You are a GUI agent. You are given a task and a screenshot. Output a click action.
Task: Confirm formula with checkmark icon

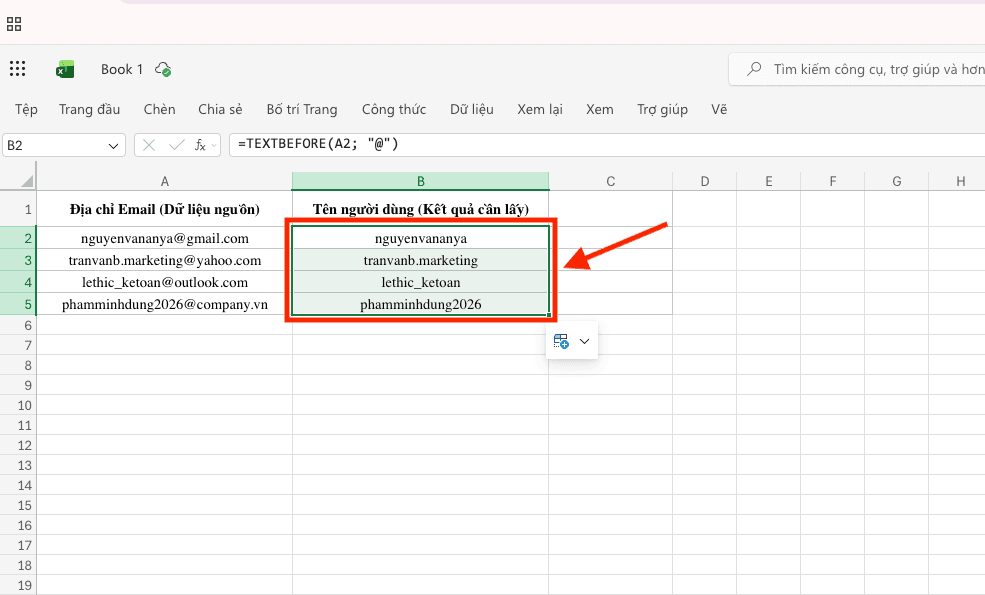(x=177, y=145)
